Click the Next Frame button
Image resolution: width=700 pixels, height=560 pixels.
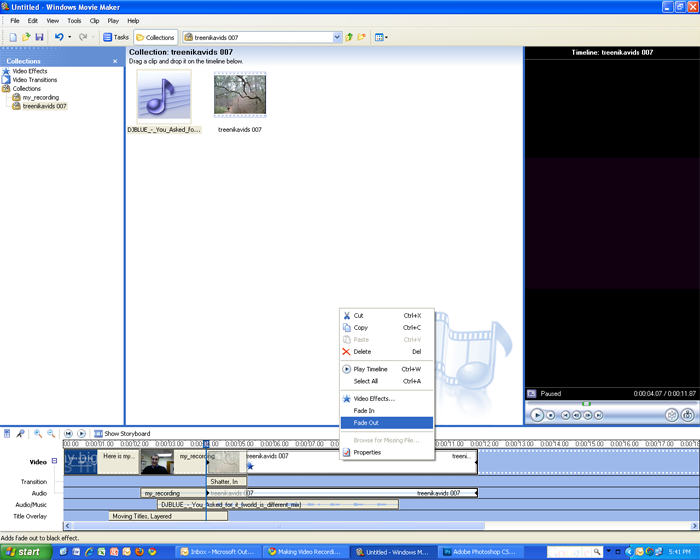click(x=588, y=415)
